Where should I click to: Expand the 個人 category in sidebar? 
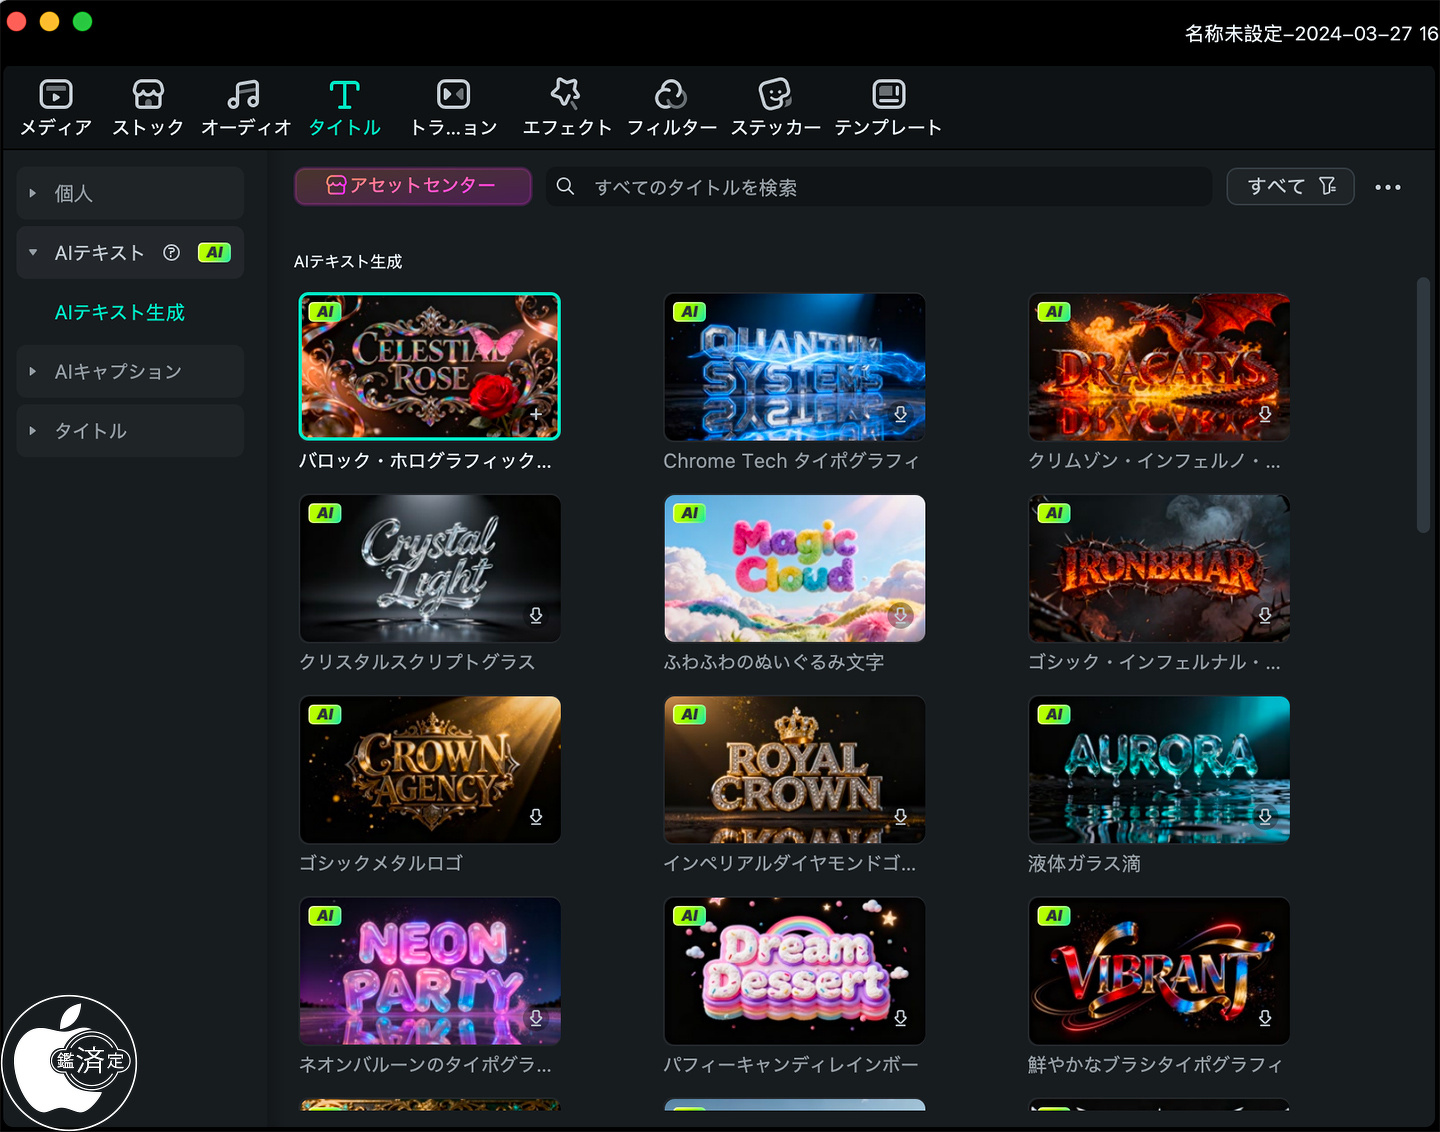33,193
